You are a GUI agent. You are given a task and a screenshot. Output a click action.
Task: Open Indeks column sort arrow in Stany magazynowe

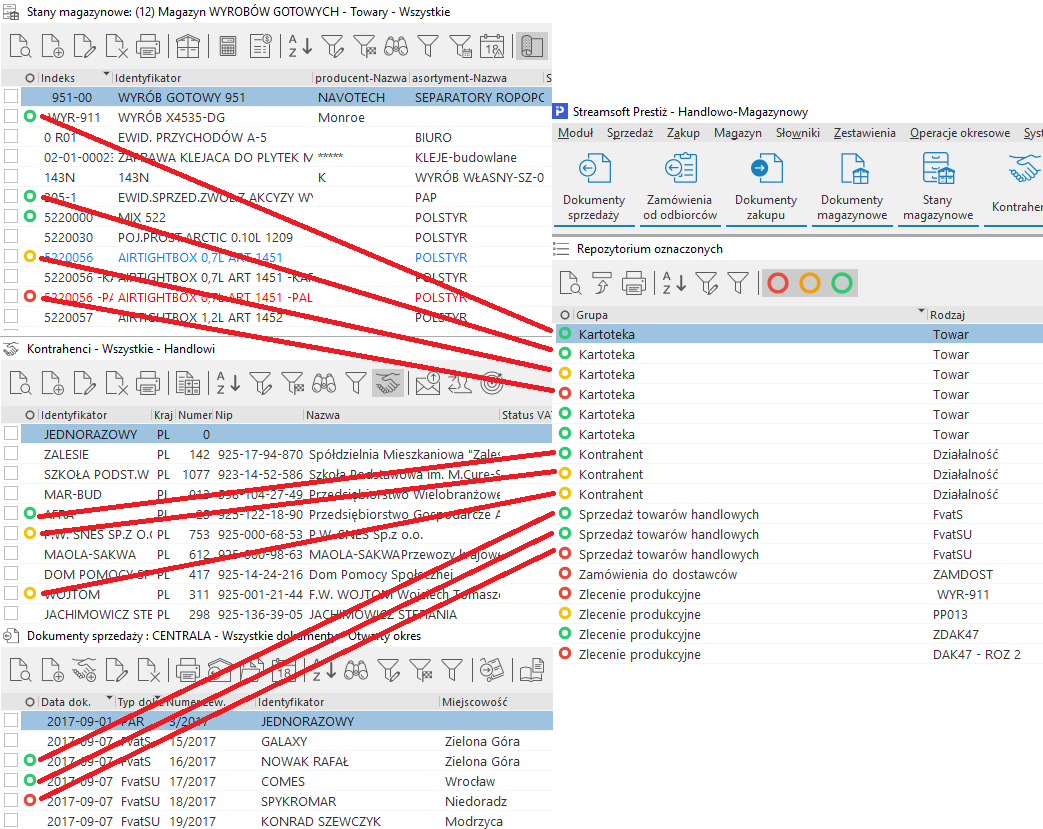click(106, 74)
